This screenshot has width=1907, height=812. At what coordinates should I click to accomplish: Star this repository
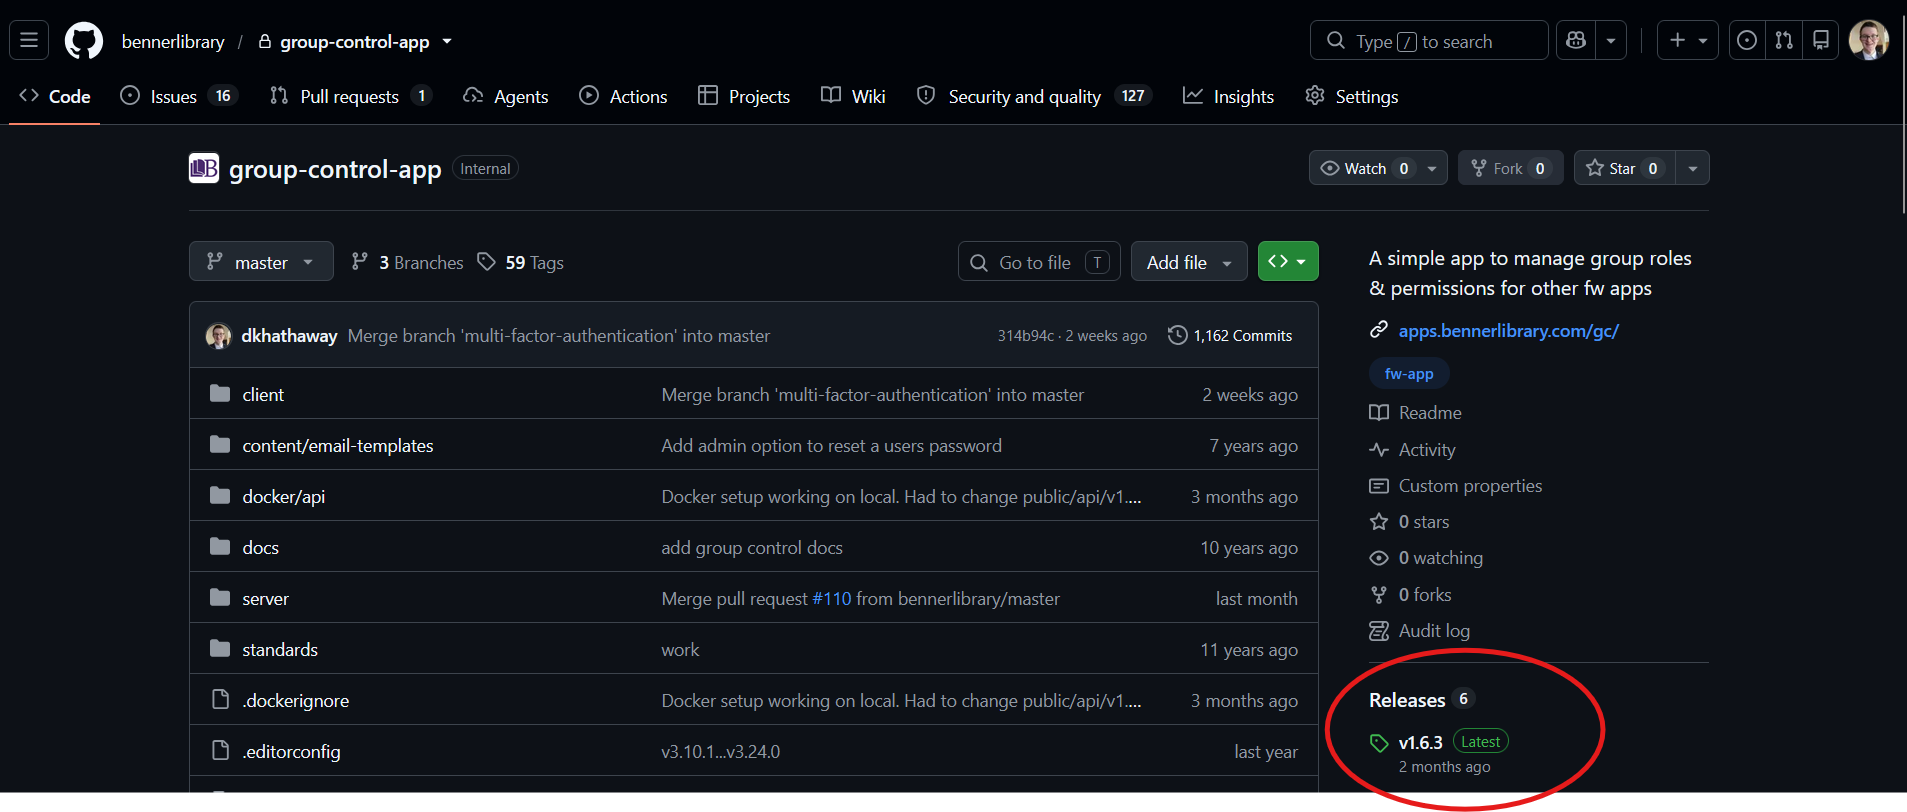pyautogui.click(x=1624, y=168)
